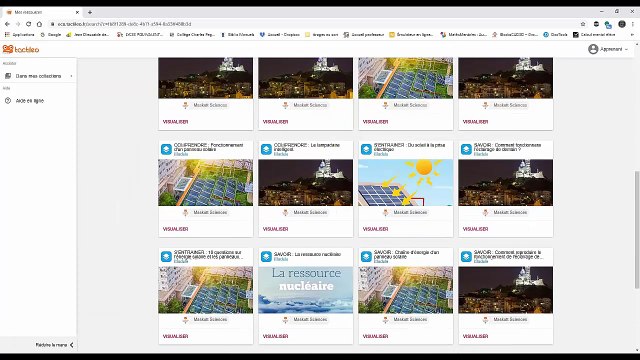This screenshot has height=360, width=640.
Task: Click VISUALISER on Du soleil à la prise électrique
Action: pos(376,229)
